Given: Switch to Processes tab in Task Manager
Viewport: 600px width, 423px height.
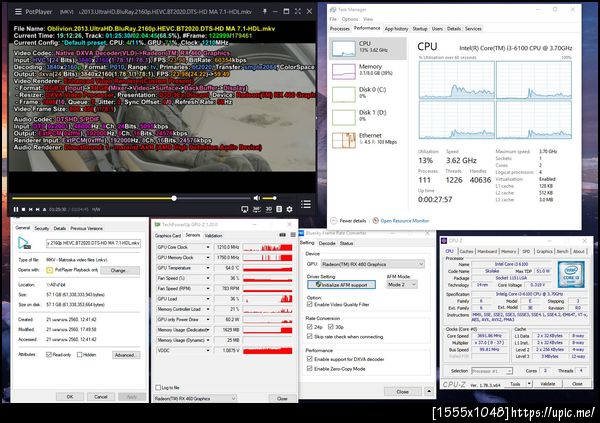Looking at the screenshot, I should click(x=340, y=29).
